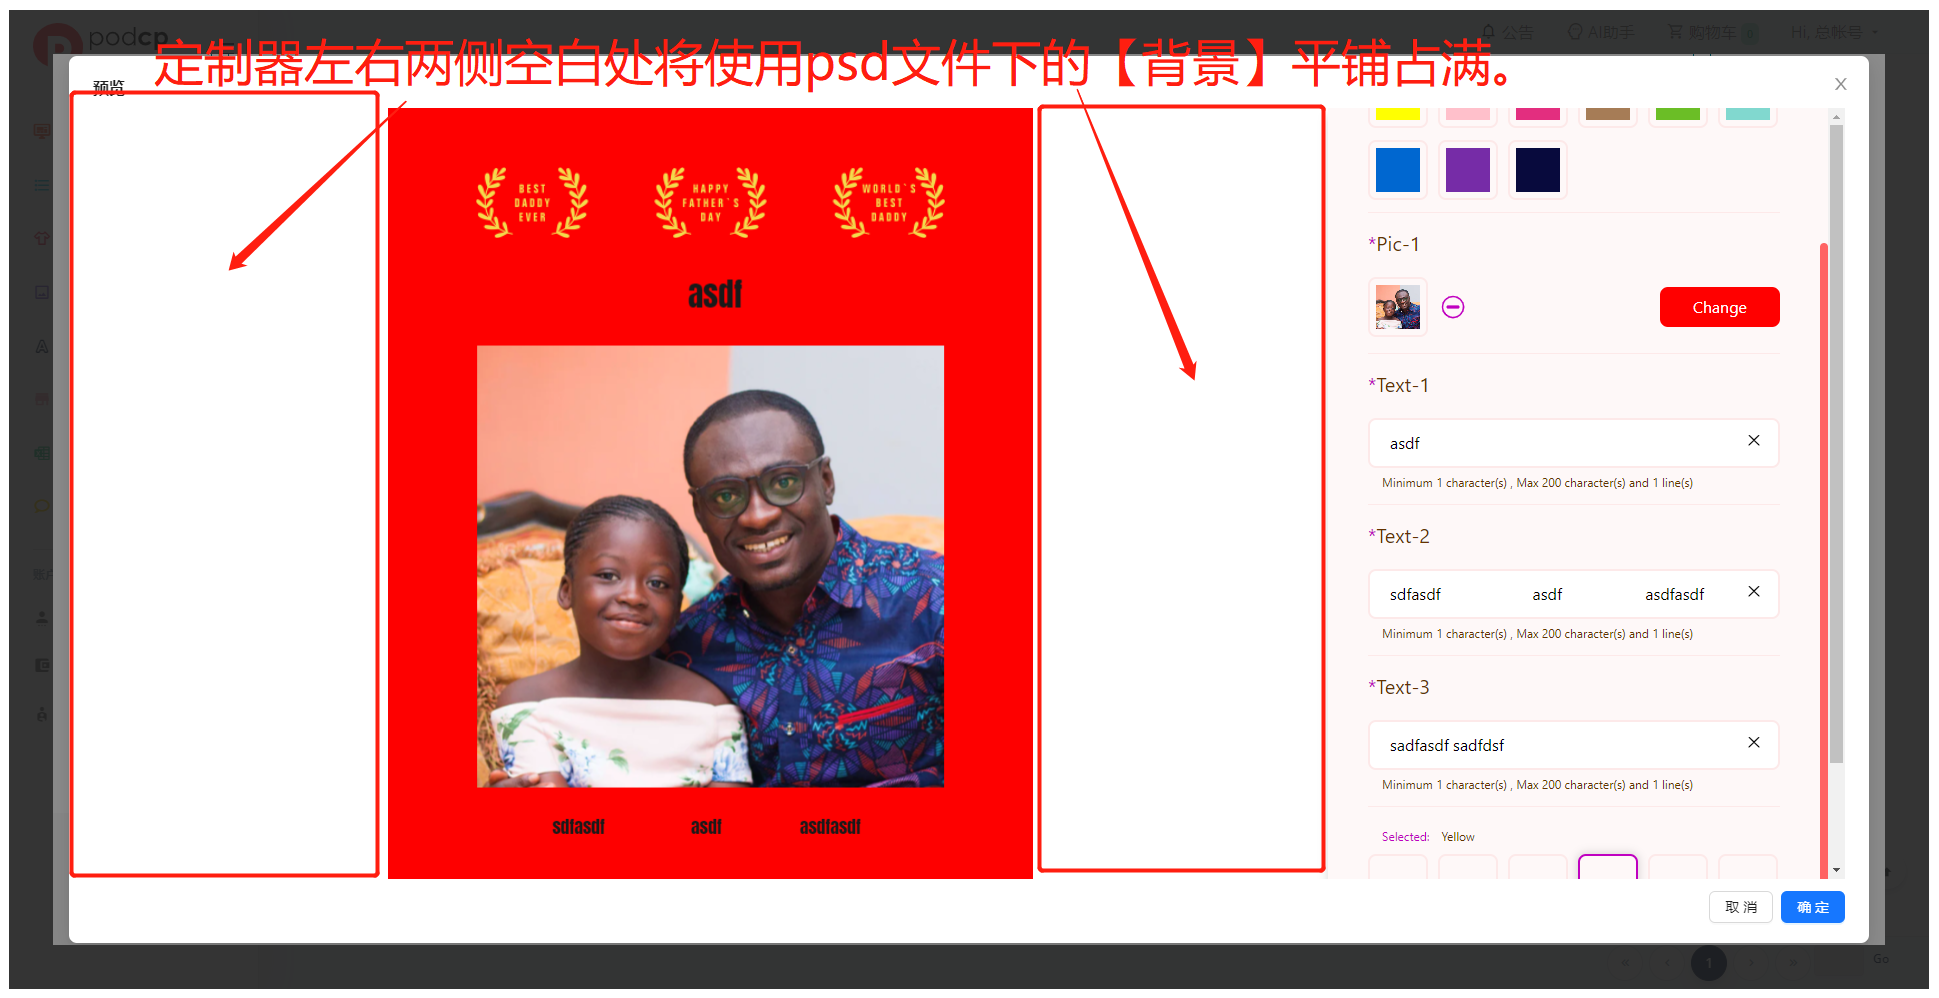
Task: Select the green color swatch
Action: pyautogui.click(x=1678, y=114)
